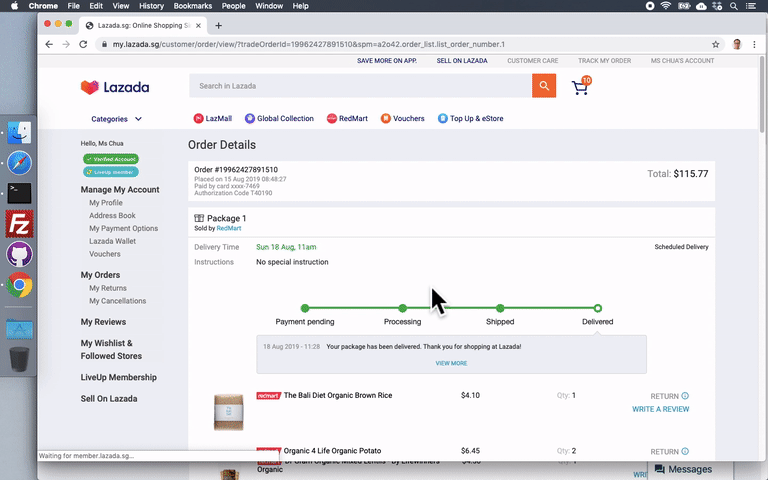Click the orange search button
Screen dimensions: 768x480
coord(544,86)
